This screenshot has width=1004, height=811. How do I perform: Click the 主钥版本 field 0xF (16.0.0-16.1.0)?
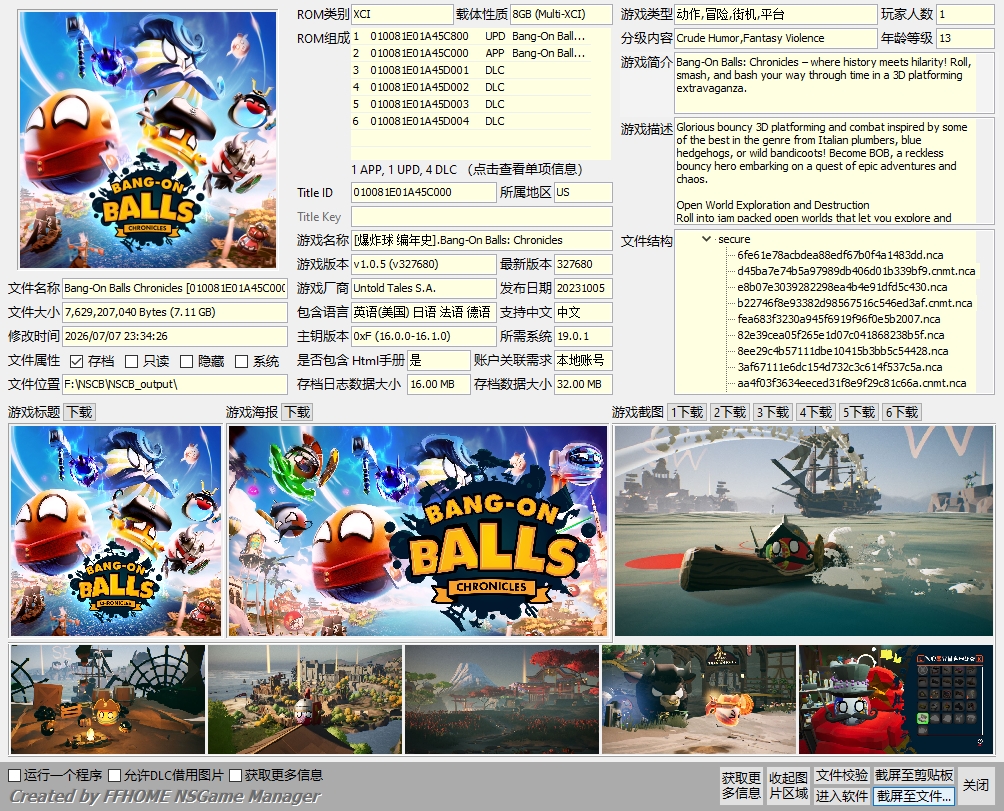click(423, 337)
